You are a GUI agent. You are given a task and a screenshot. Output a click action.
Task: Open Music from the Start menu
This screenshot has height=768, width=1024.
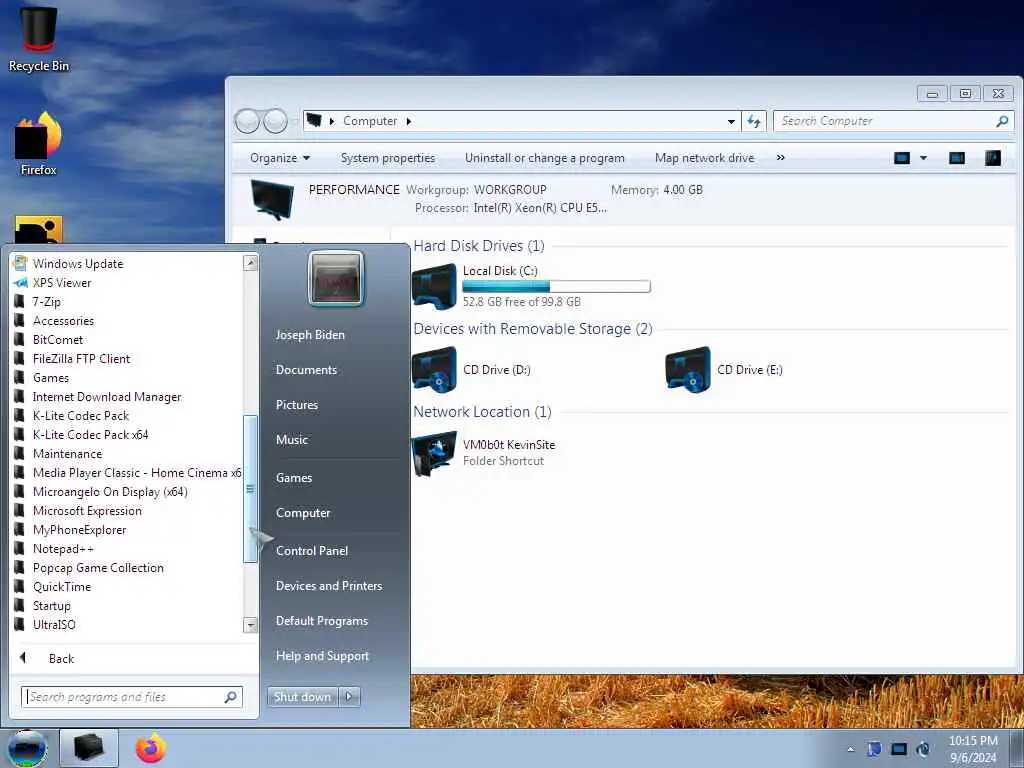291,440
